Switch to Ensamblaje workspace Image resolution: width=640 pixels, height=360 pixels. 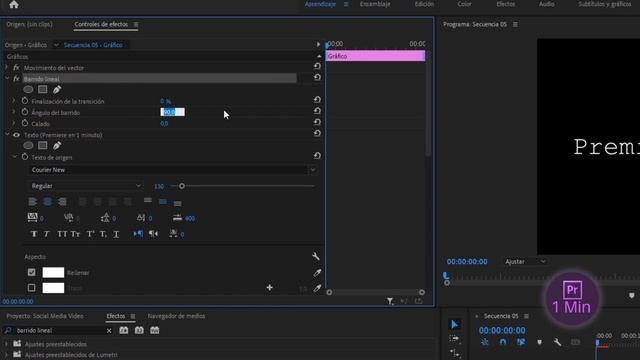375,4
